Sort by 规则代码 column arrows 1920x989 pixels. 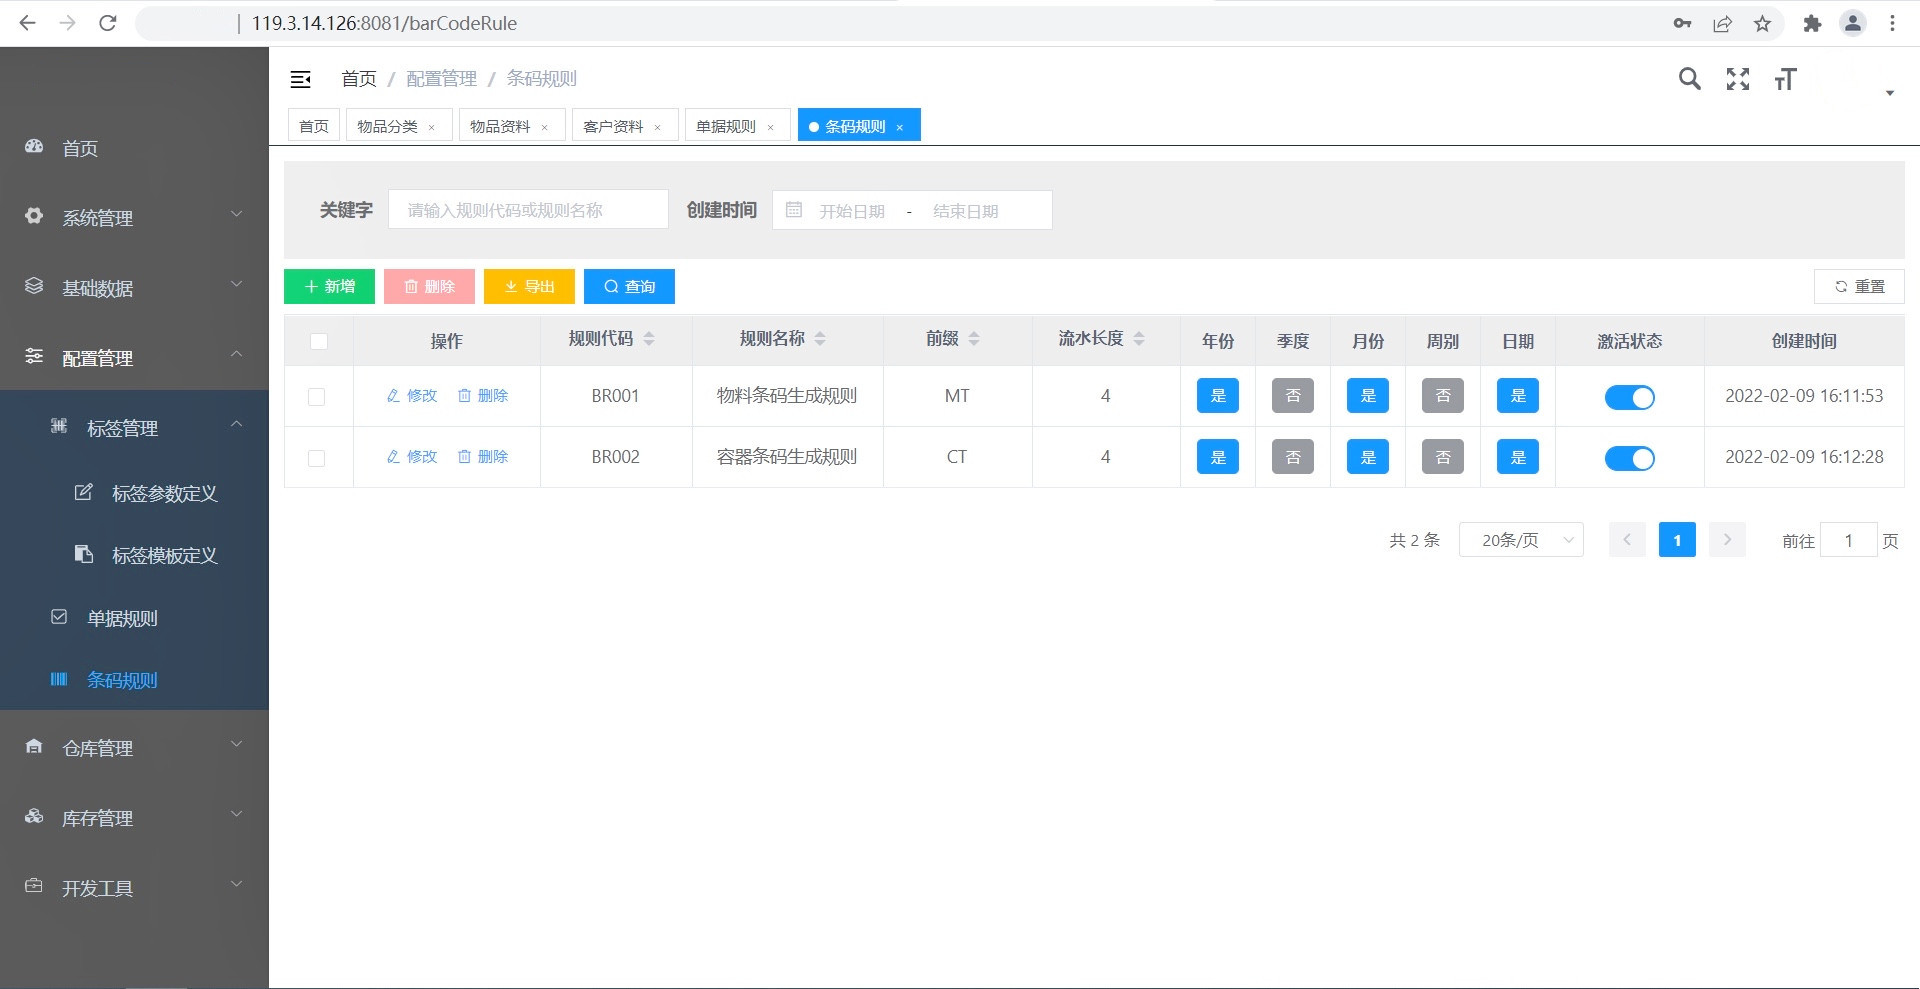[x=649, y=339]
